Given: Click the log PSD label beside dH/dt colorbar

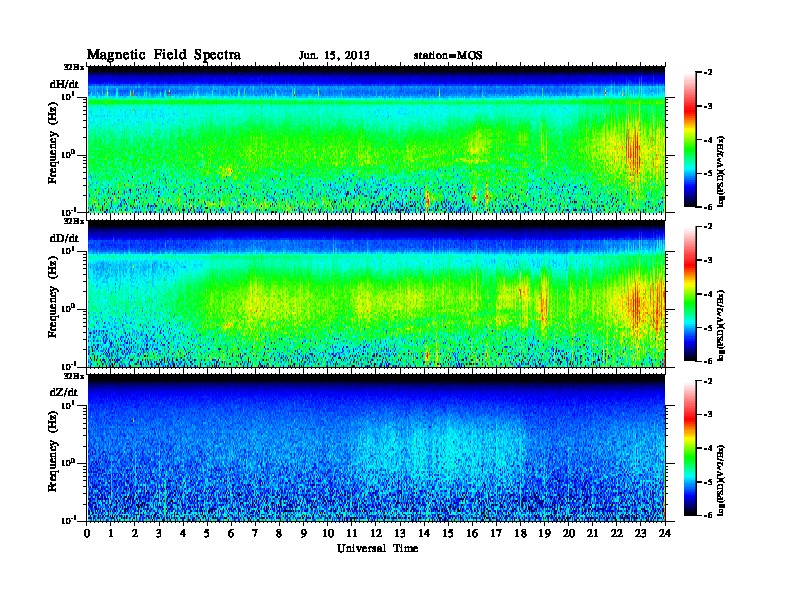Looking at the screenshot, I should 722,171.
